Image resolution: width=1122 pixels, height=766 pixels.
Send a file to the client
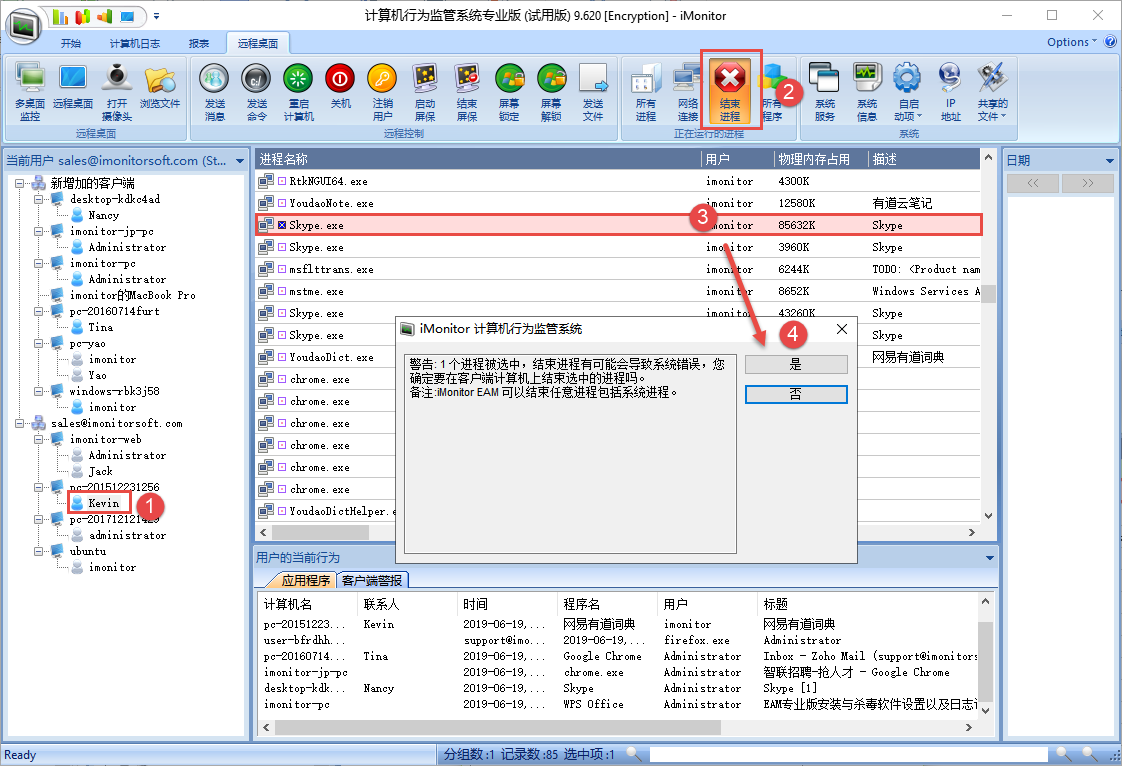tap(593, 92)
